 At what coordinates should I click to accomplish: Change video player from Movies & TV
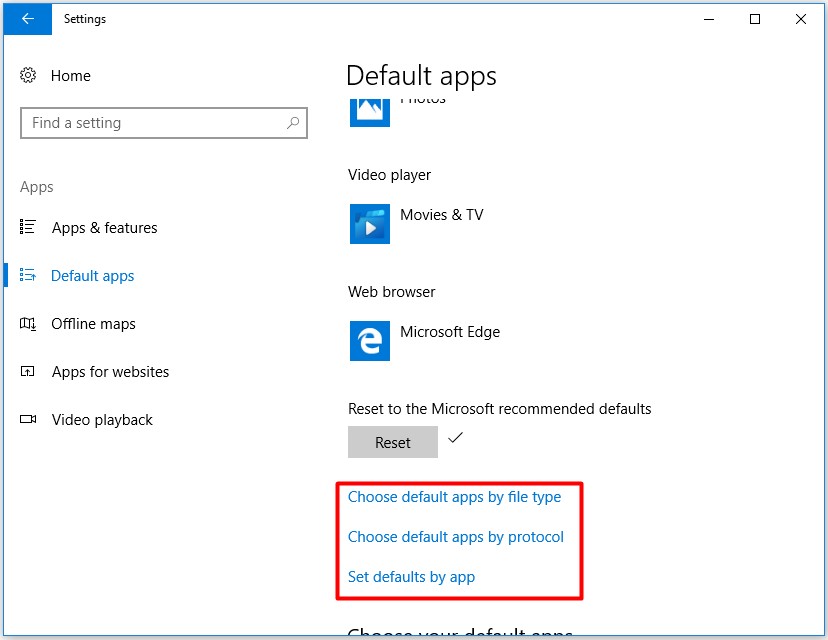click(x=441, y=215)
